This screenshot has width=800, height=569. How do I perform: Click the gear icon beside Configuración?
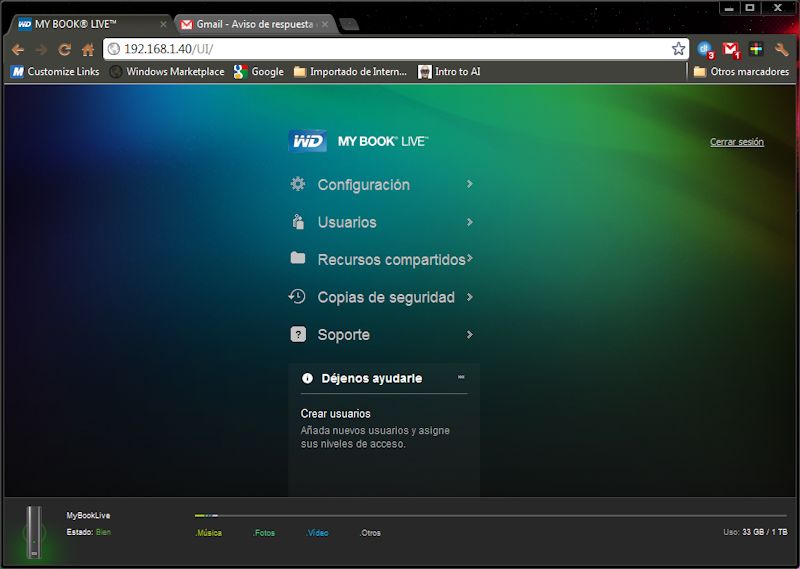pyautogui.click(x=298, y=184)
